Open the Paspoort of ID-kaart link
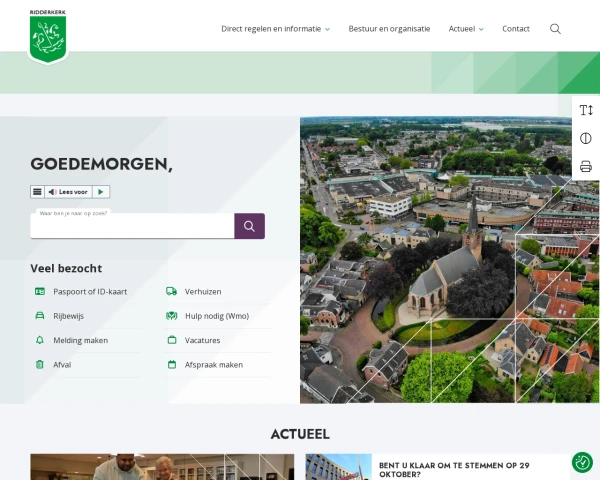The width and height of the screenshot is (600, 480). point(89,291)
